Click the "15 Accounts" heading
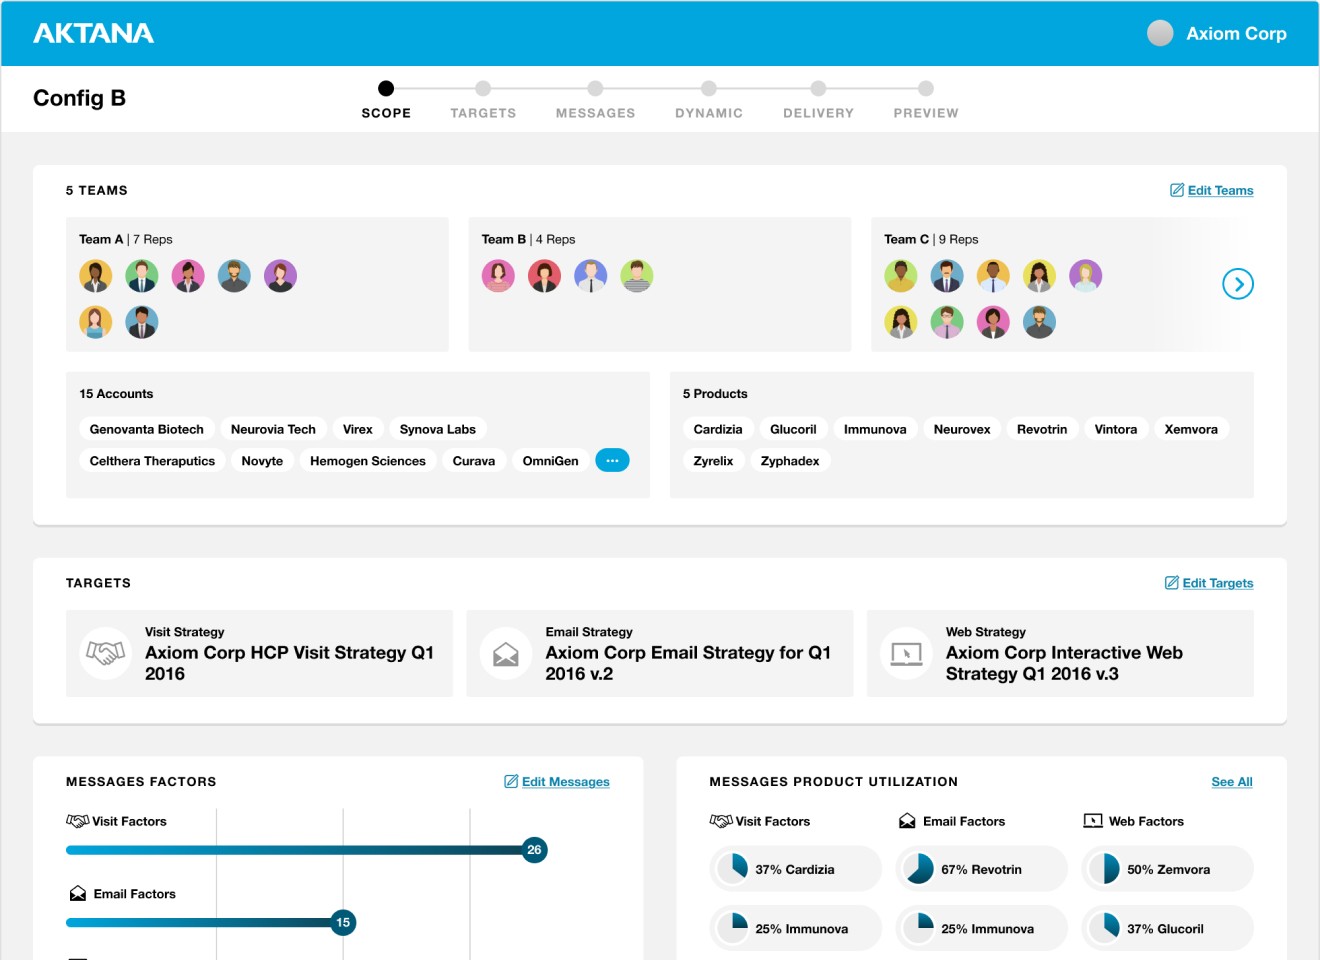Viewport: 1320px width, 960px height. click(x=116, y=394)
